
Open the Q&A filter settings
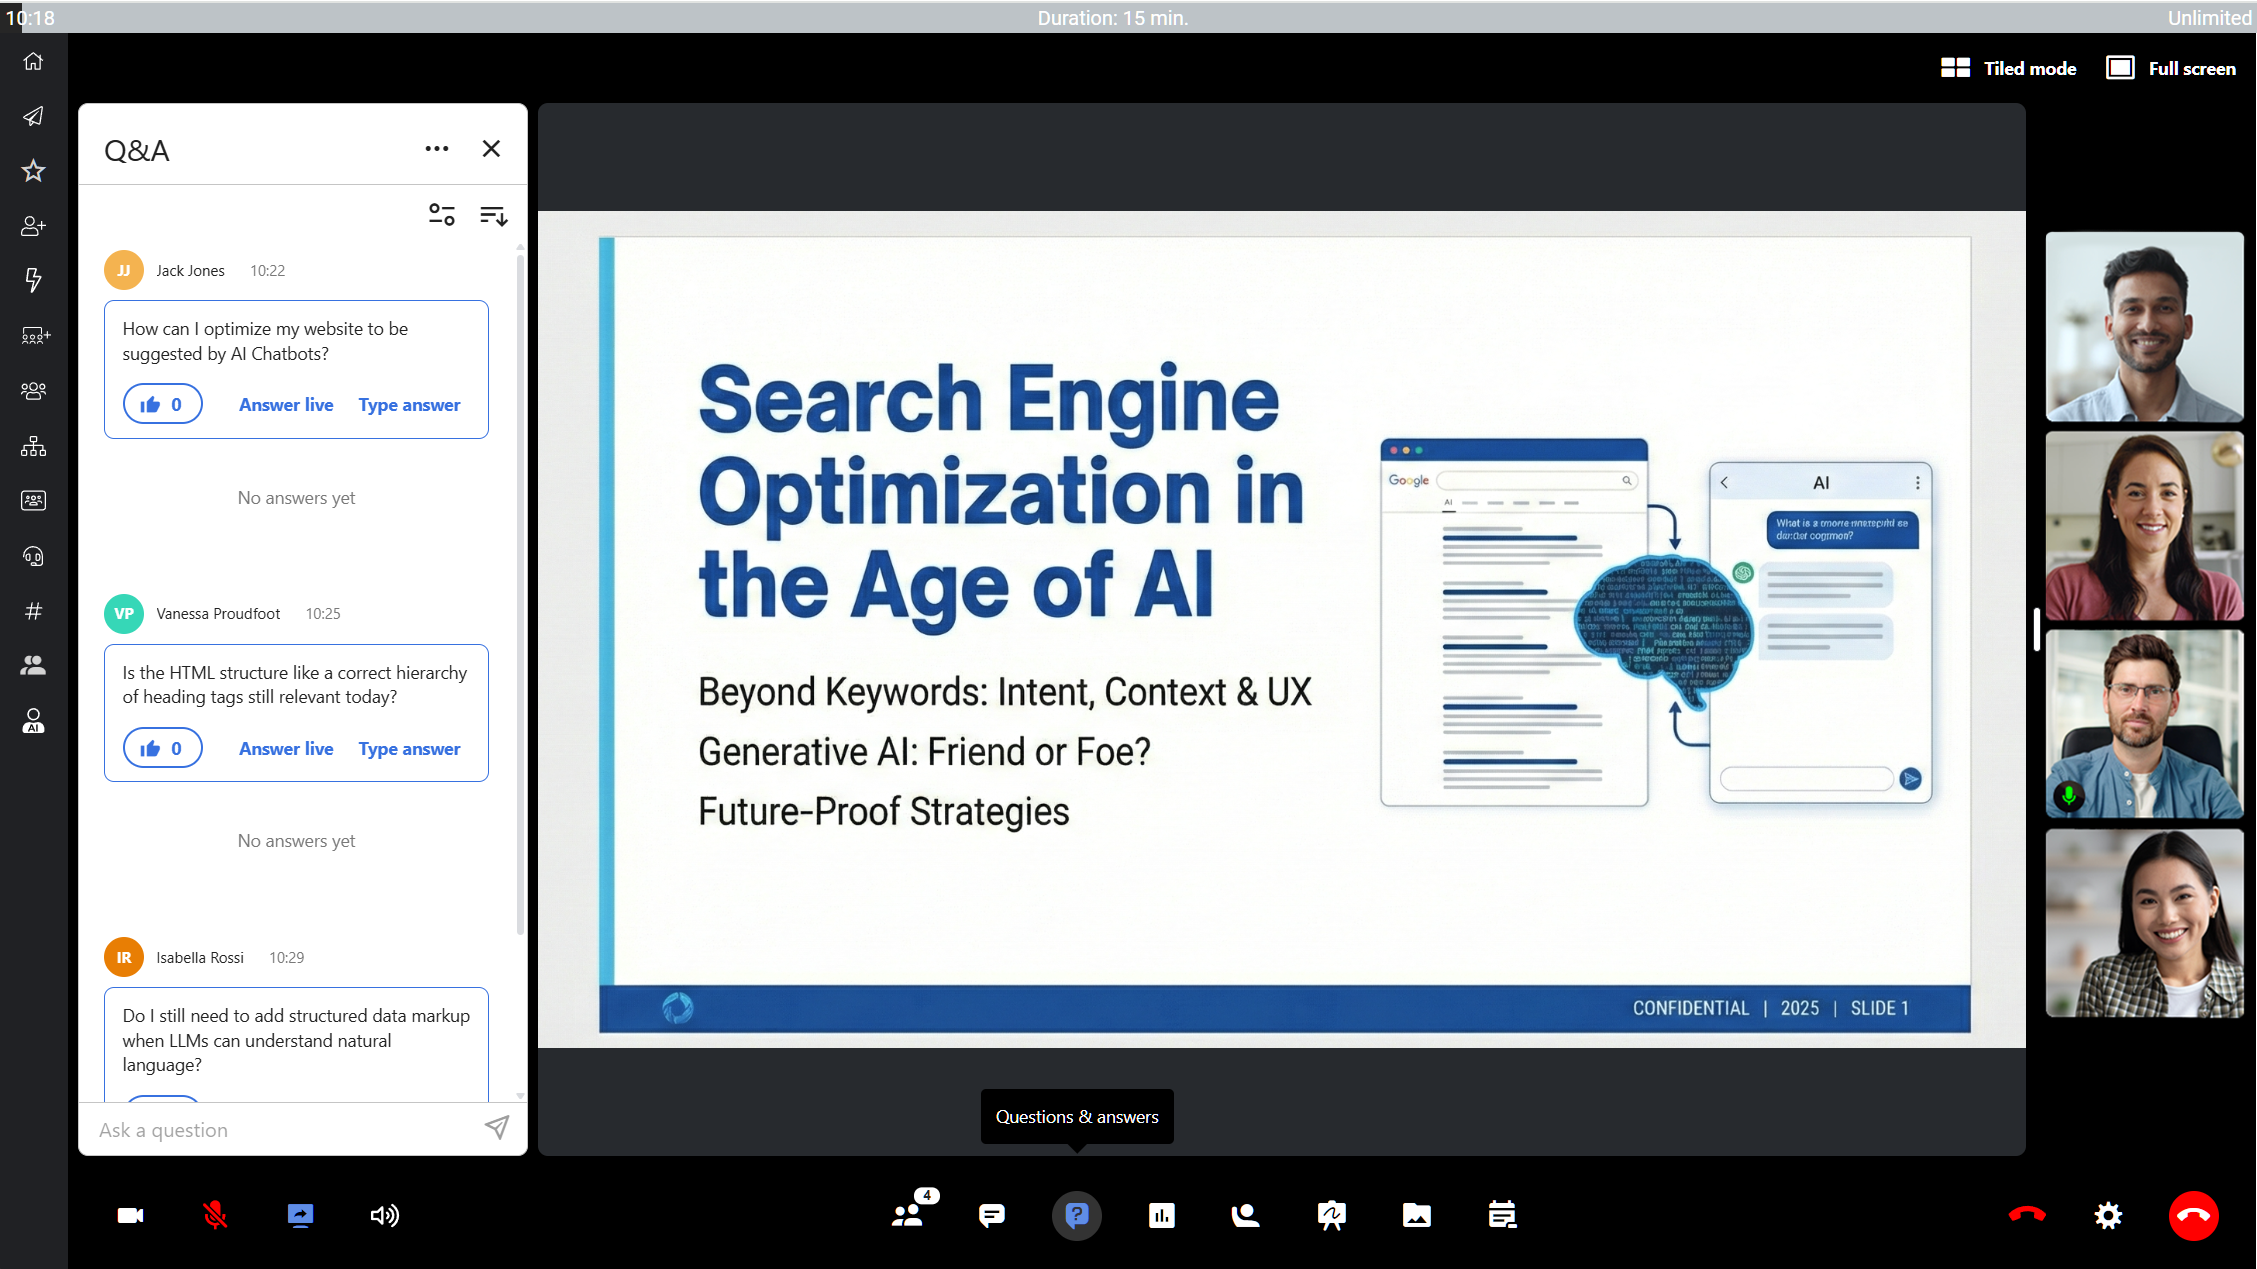(x=441, y=215)
